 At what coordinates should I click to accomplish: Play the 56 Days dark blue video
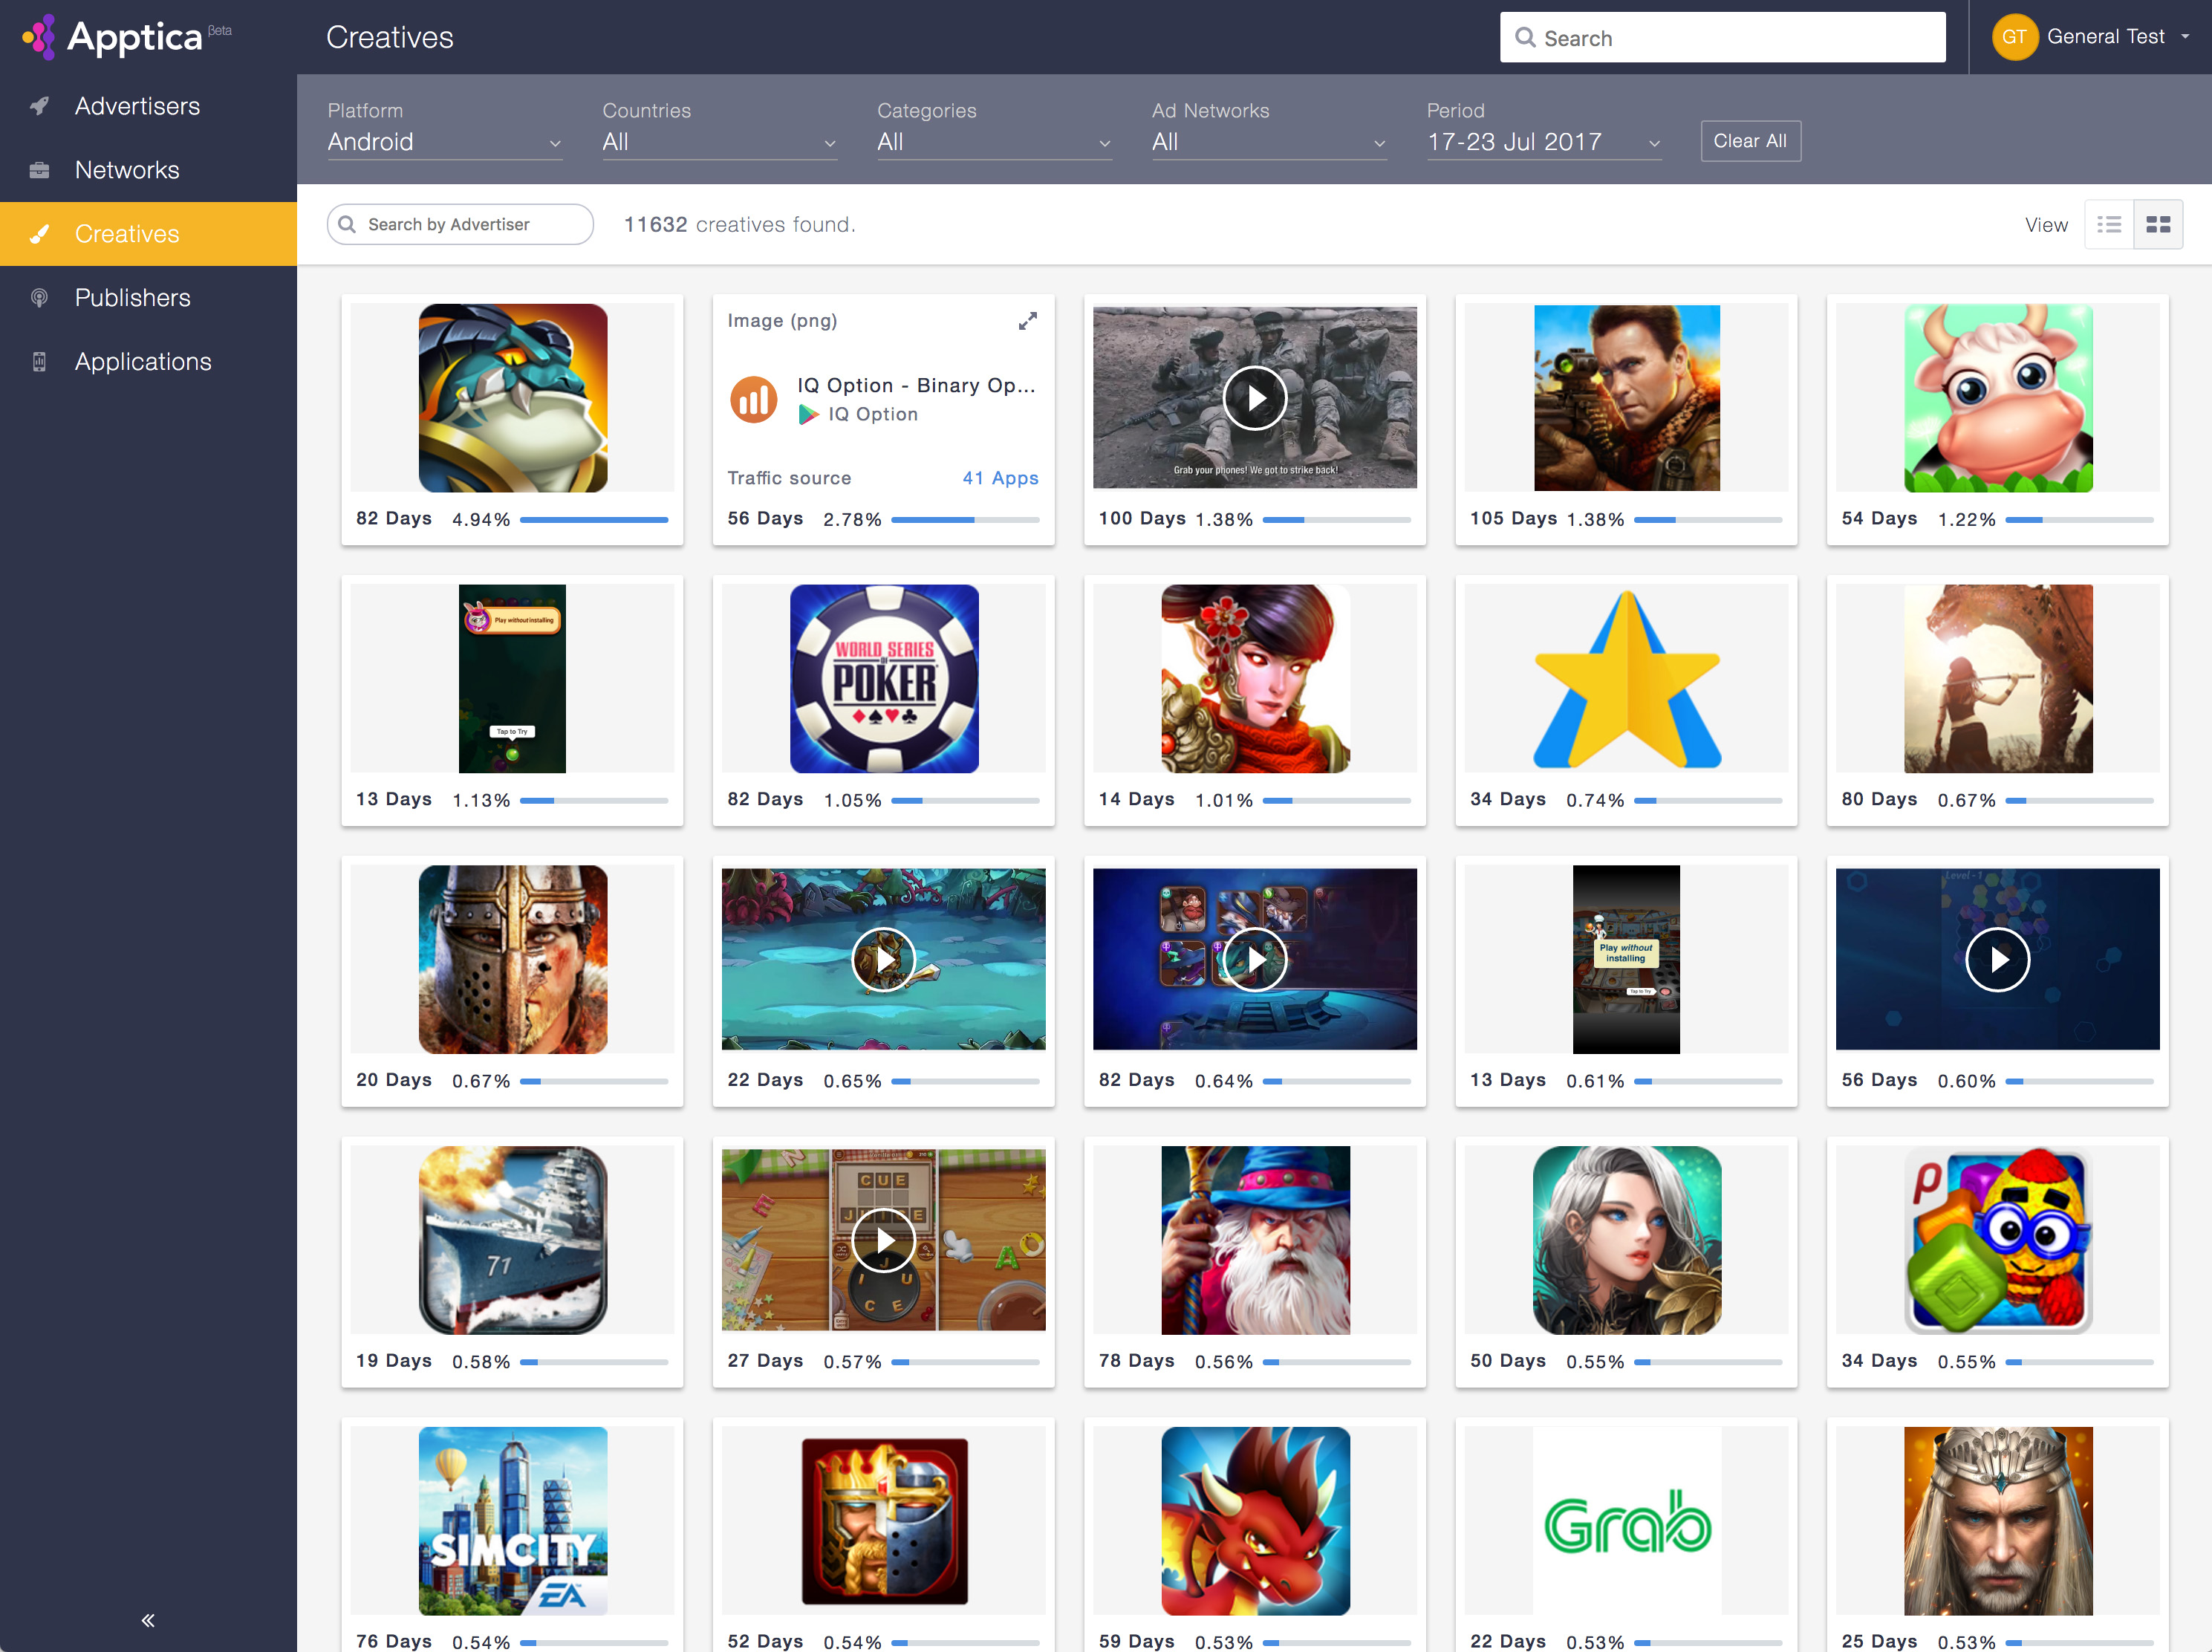(x=1997, y=960)
